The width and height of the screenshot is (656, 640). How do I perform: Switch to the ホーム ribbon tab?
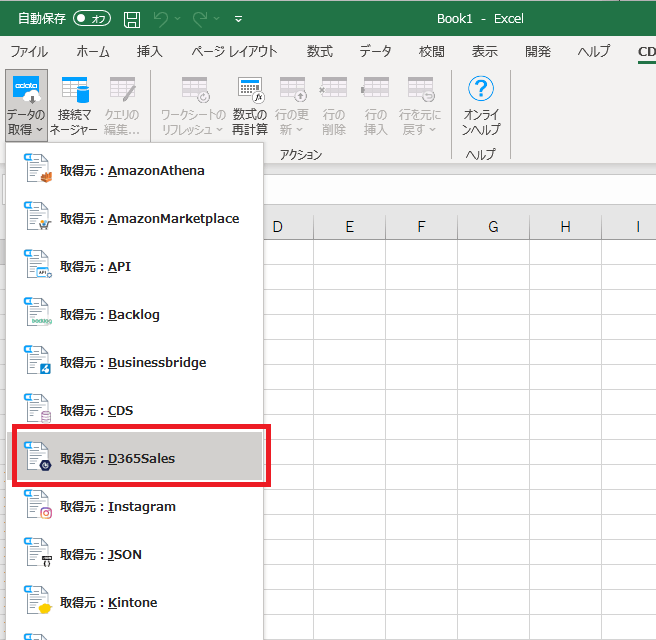93,51
